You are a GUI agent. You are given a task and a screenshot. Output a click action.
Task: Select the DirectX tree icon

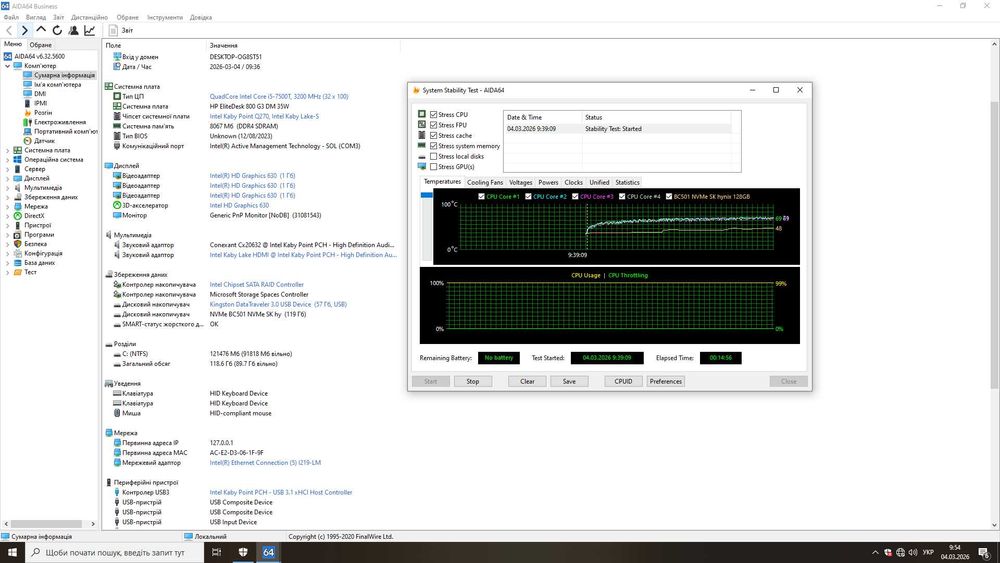17,216
